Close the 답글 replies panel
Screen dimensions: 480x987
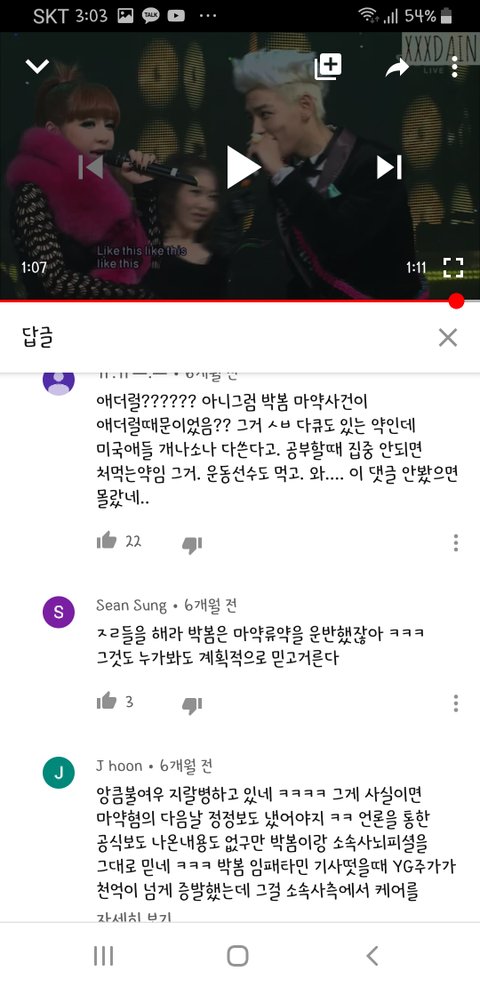(x=448, y=338)
